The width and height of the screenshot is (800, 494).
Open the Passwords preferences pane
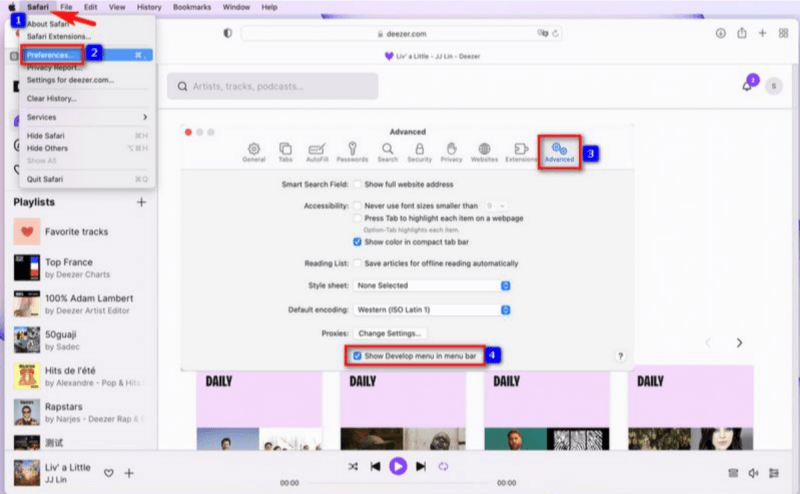pos(352,152)
